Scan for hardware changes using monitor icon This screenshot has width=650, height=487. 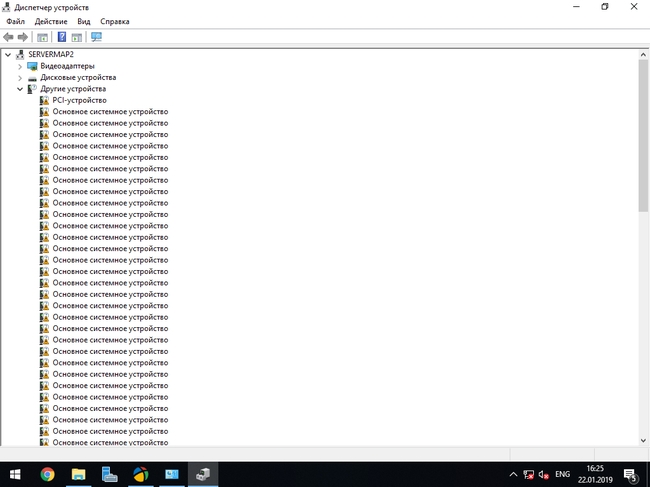96,37
